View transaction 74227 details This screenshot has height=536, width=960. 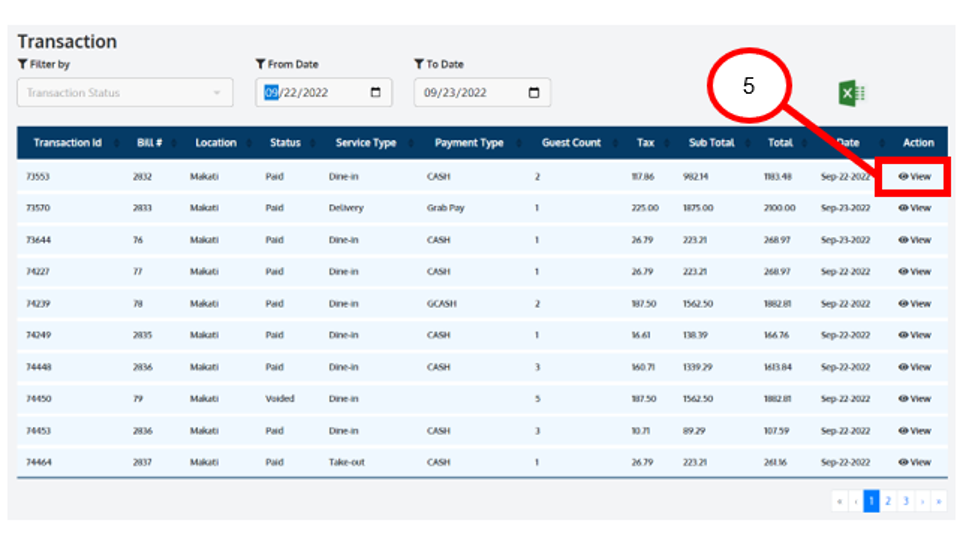point(915,271)
